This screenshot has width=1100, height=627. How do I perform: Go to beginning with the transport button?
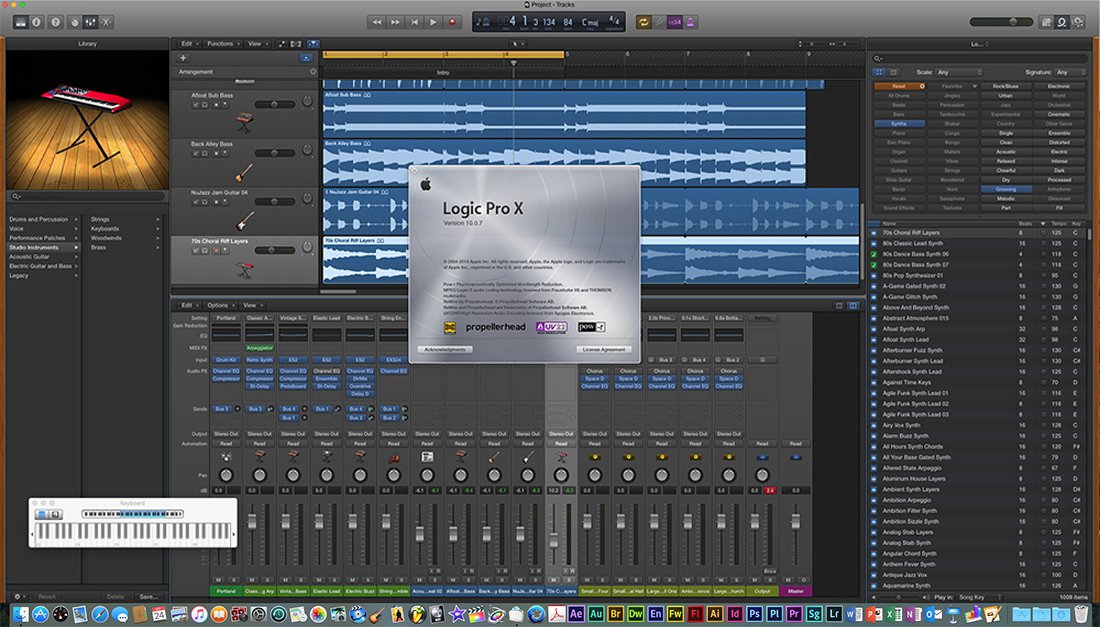coord(415,22)
